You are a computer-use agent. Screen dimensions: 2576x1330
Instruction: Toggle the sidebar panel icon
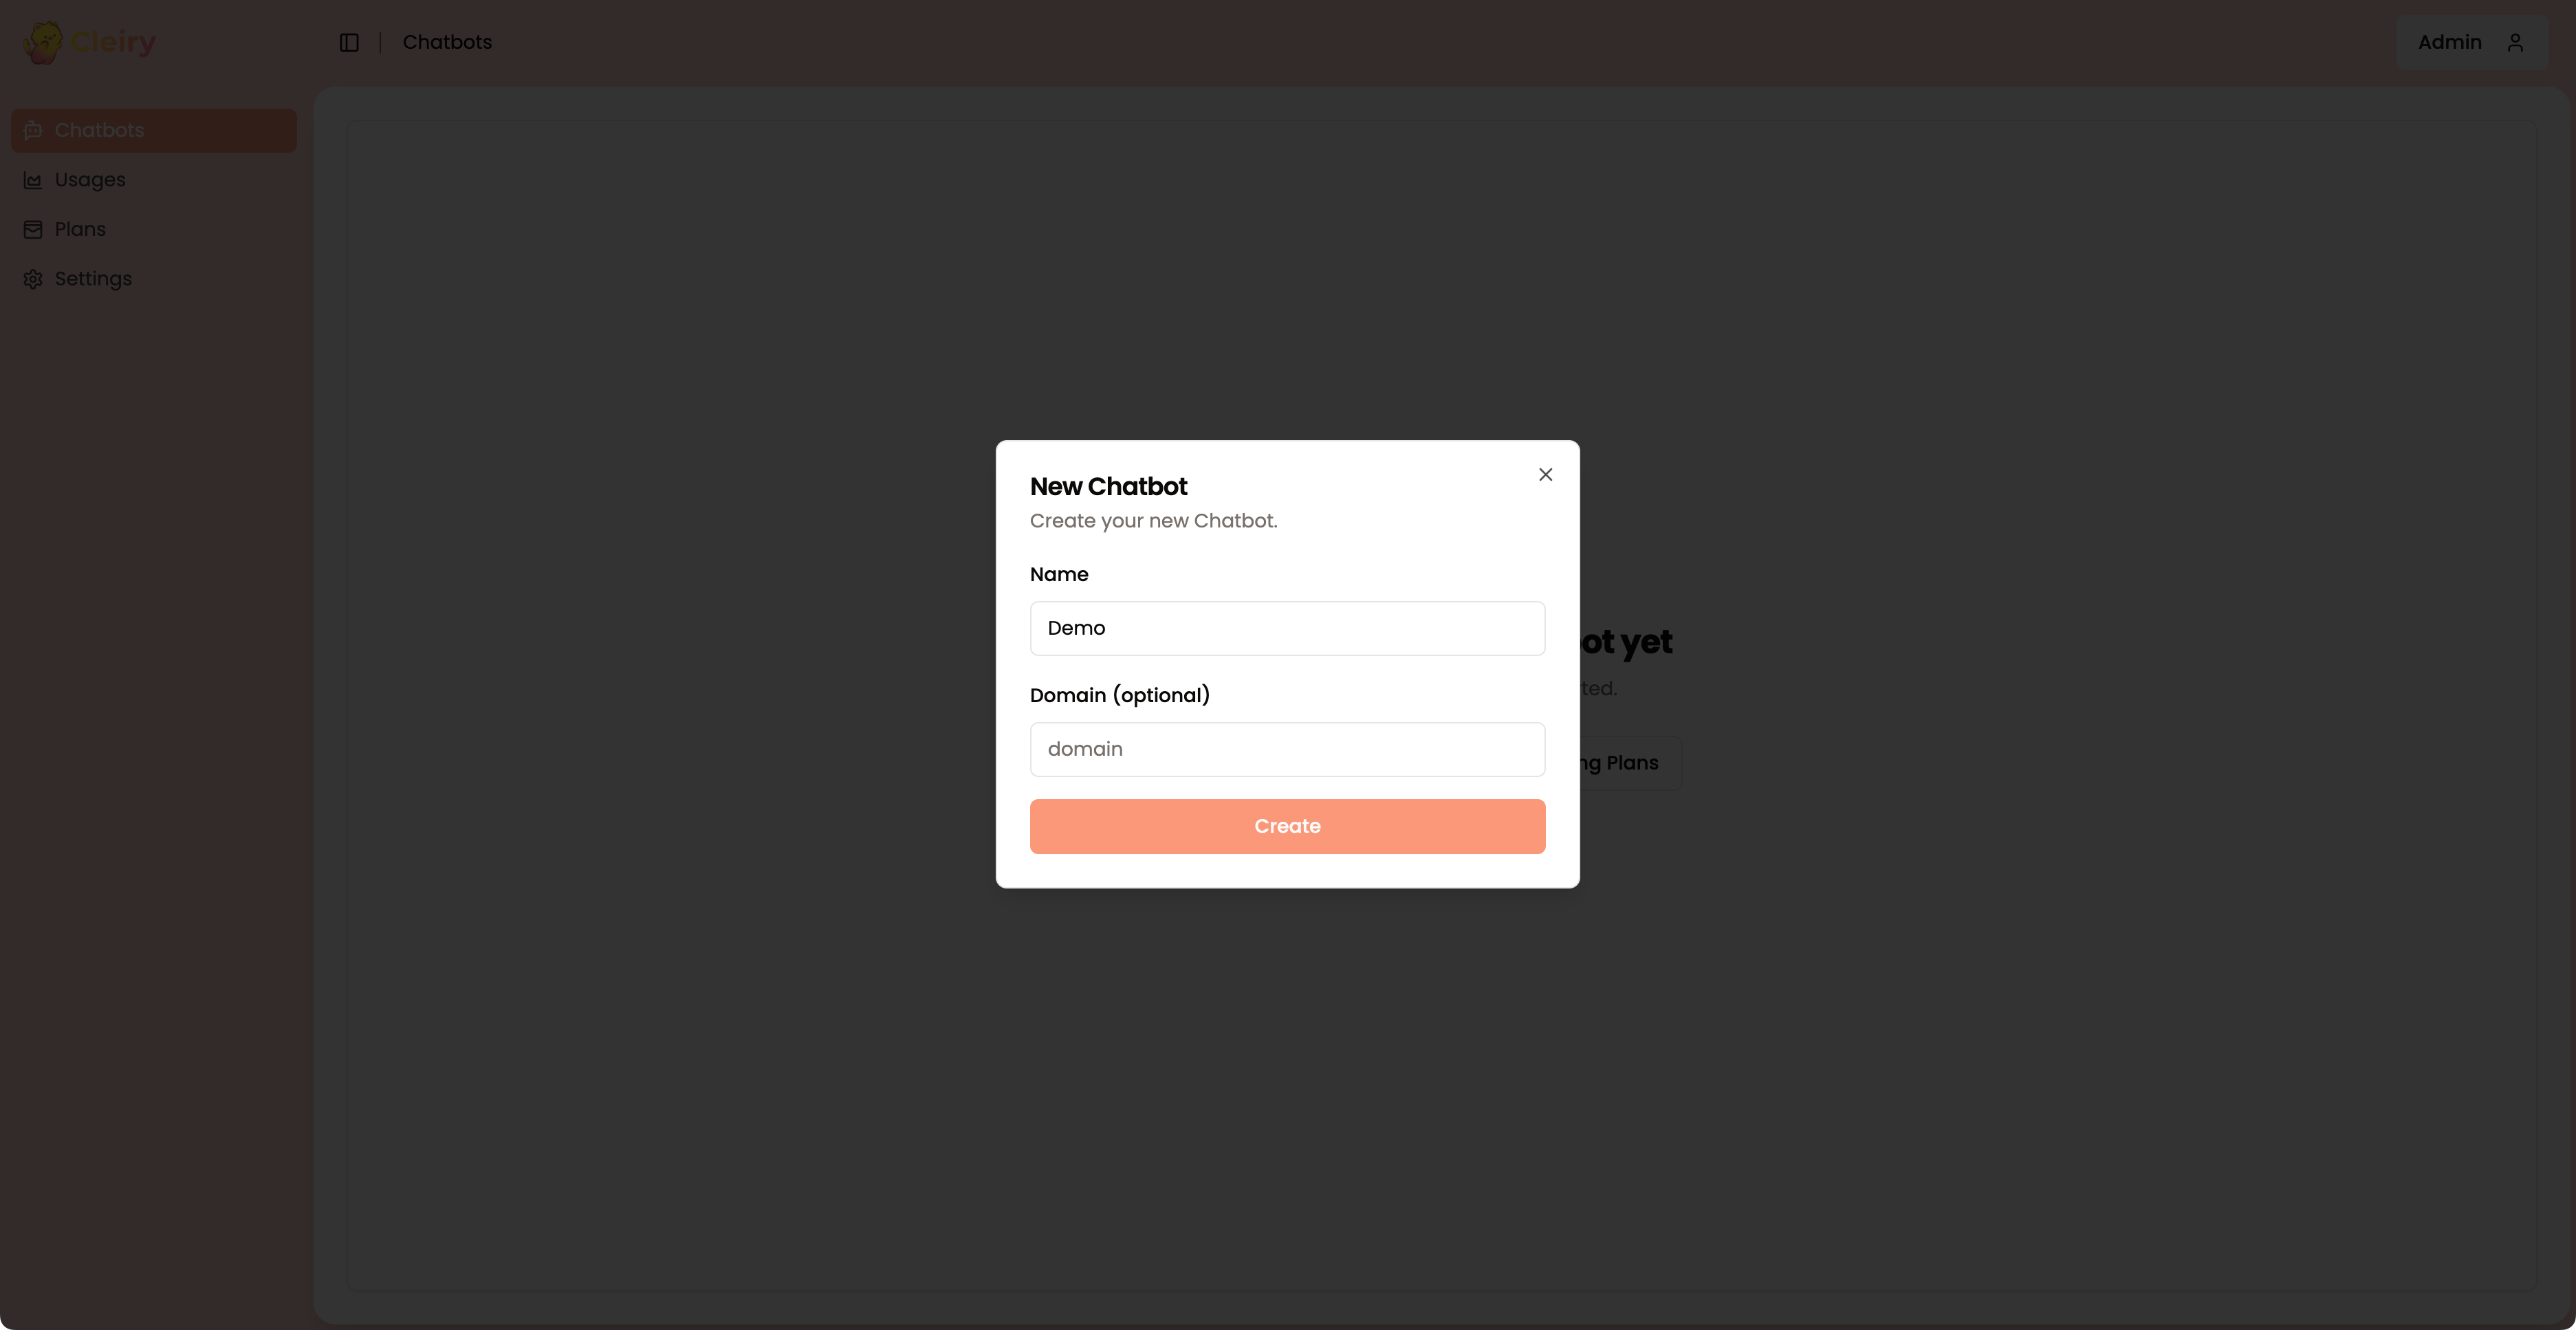(x=349, y=42)
